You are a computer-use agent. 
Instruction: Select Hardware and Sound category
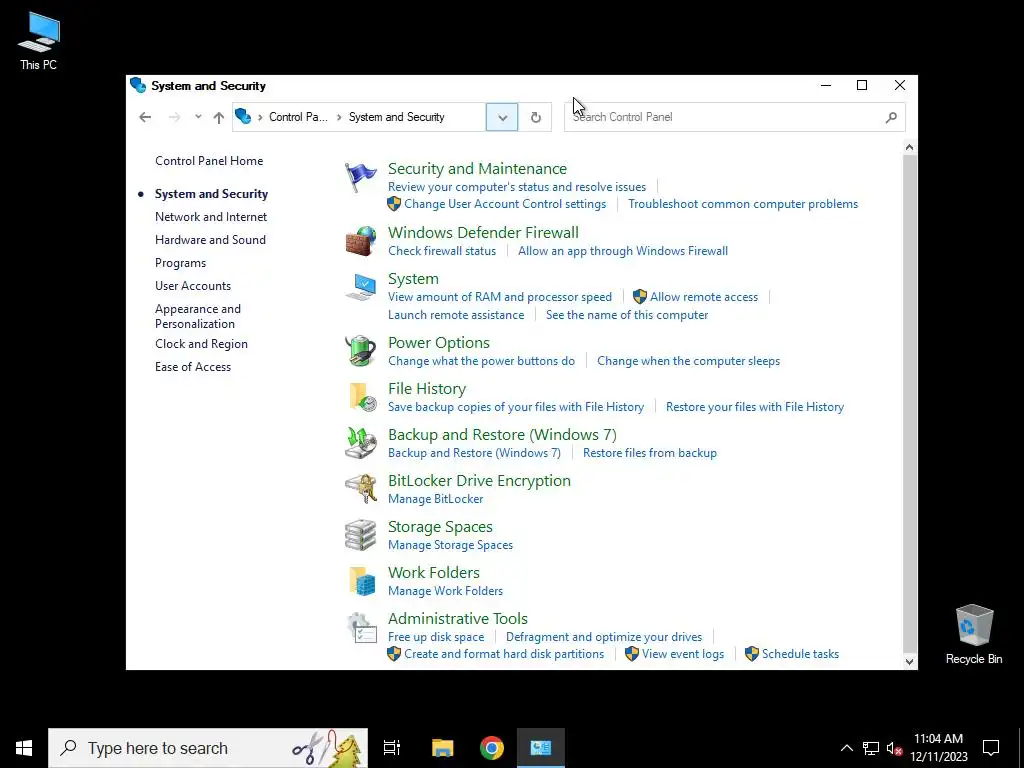(x=210, y=240)
